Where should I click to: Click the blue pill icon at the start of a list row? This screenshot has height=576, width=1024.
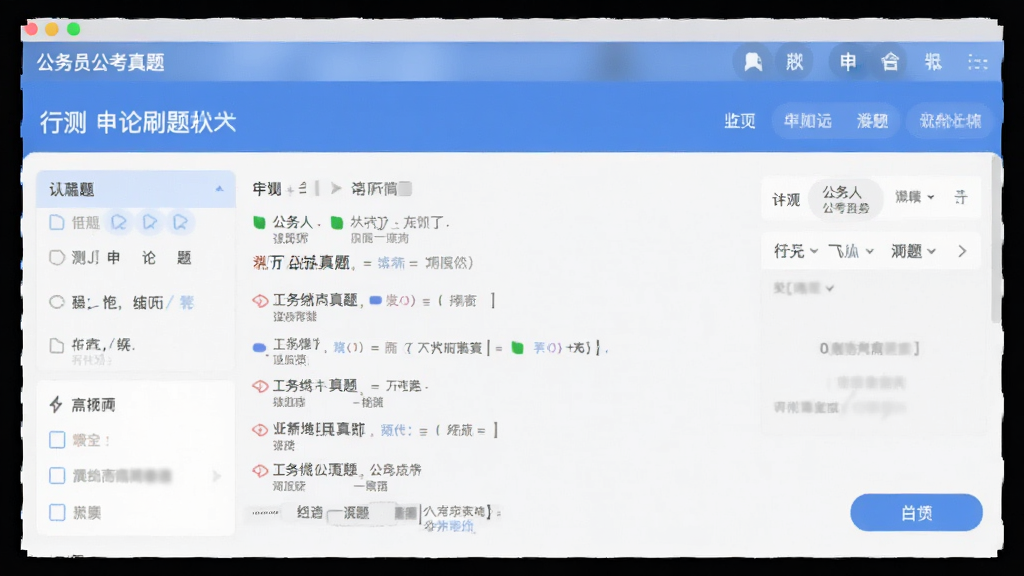pos(259,347)
